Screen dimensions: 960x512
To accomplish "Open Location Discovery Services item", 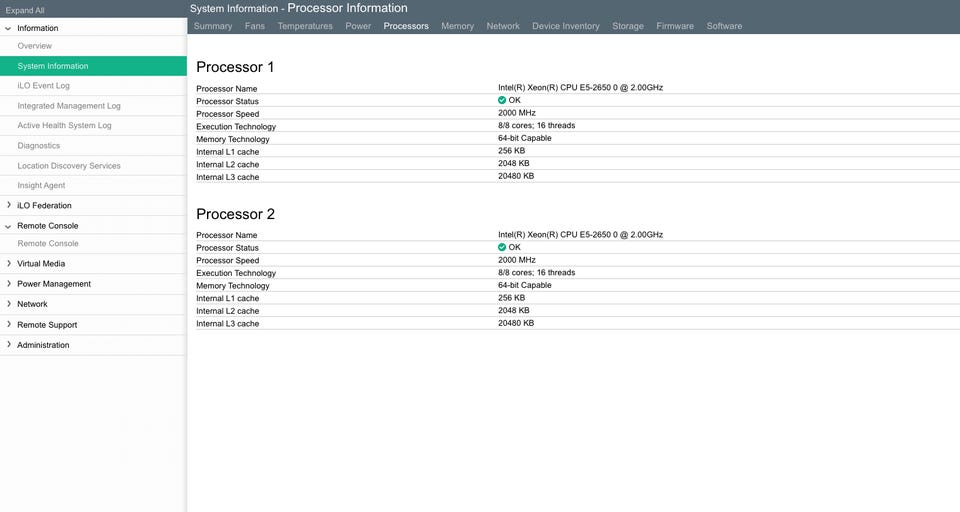I will (x=69, y=166).
